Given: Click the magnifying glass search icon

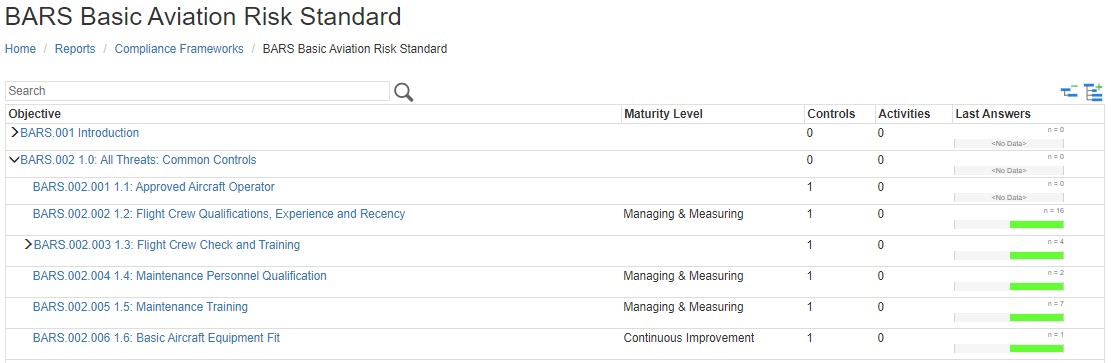Looking at the screenshot, I should 403,91.
